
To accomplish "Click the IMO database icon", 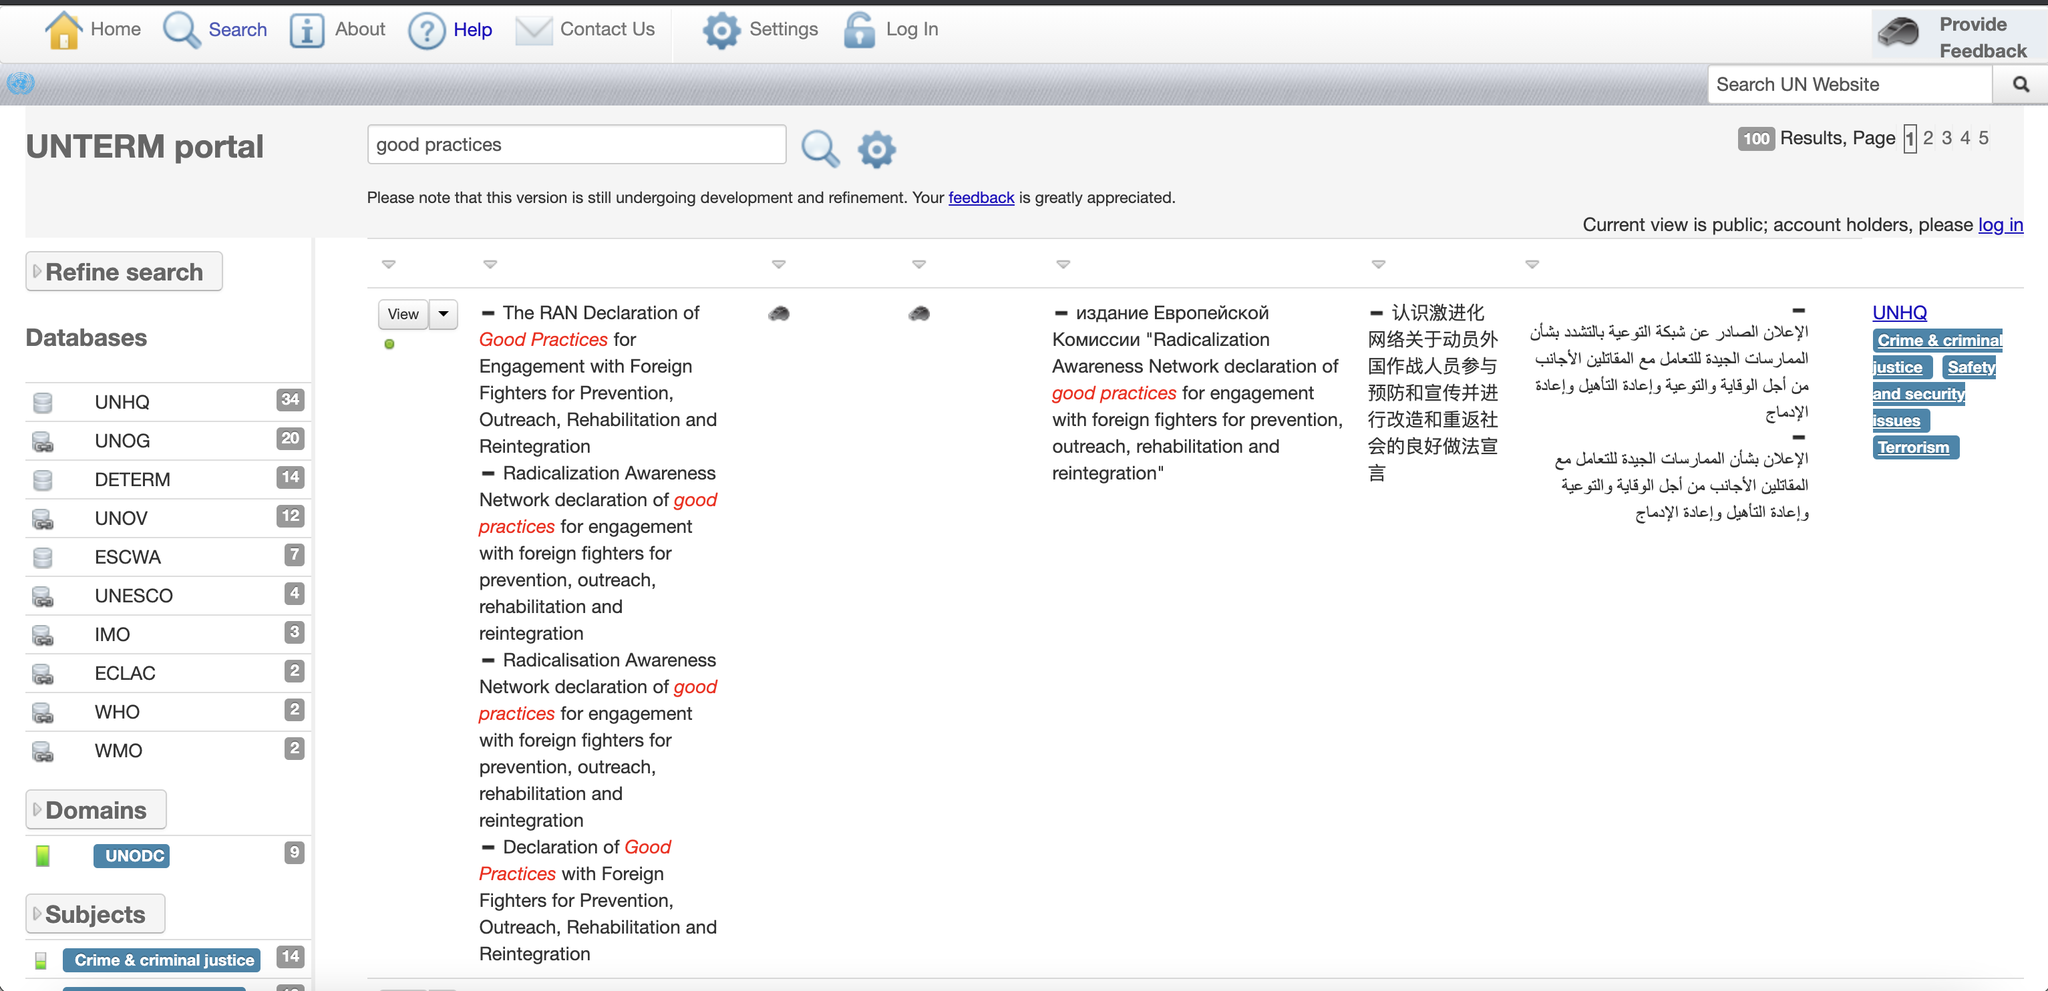I will (43, 635).
